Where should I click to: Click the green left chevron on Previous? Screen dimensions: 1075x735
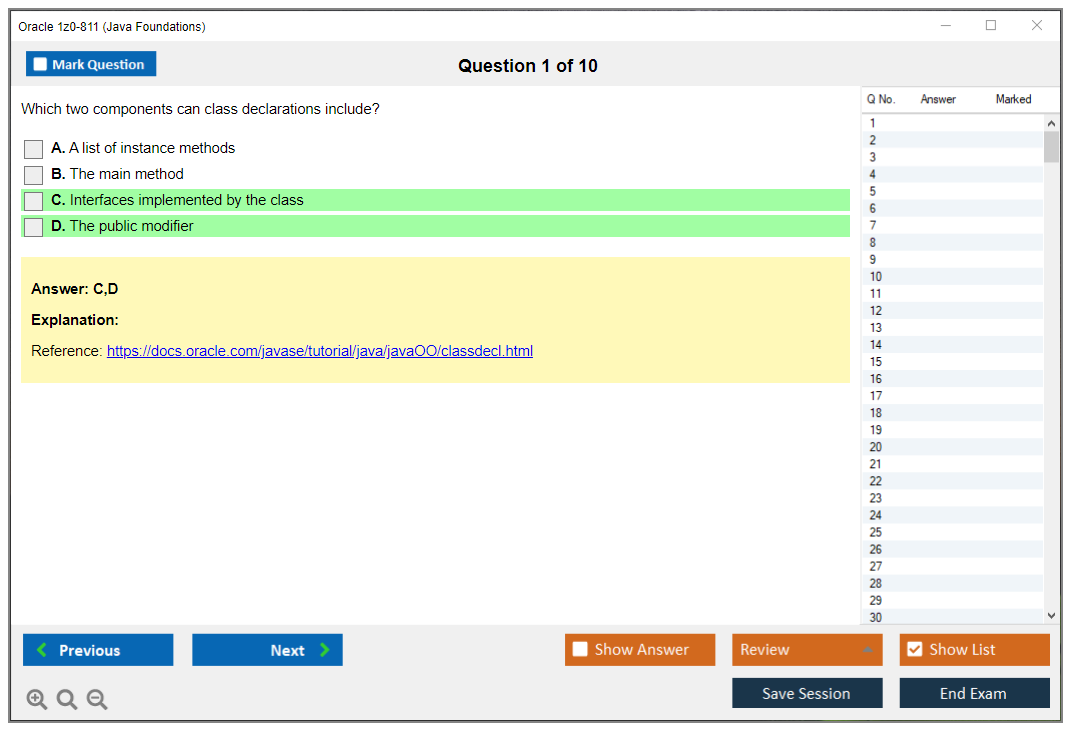(40, 650)
